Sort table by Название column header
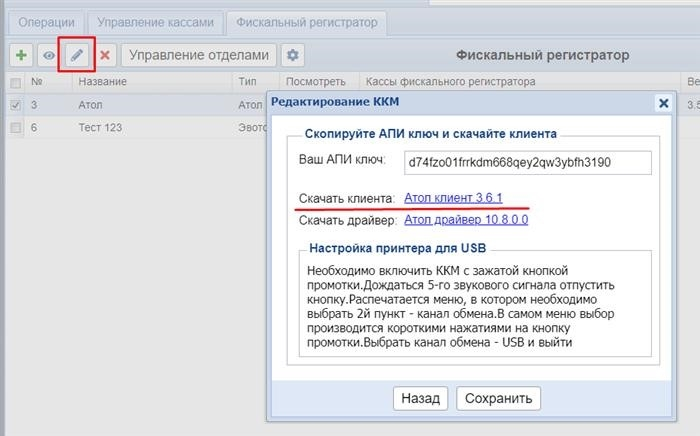Viewport: 700px width, 436px height. pos(103,81)
